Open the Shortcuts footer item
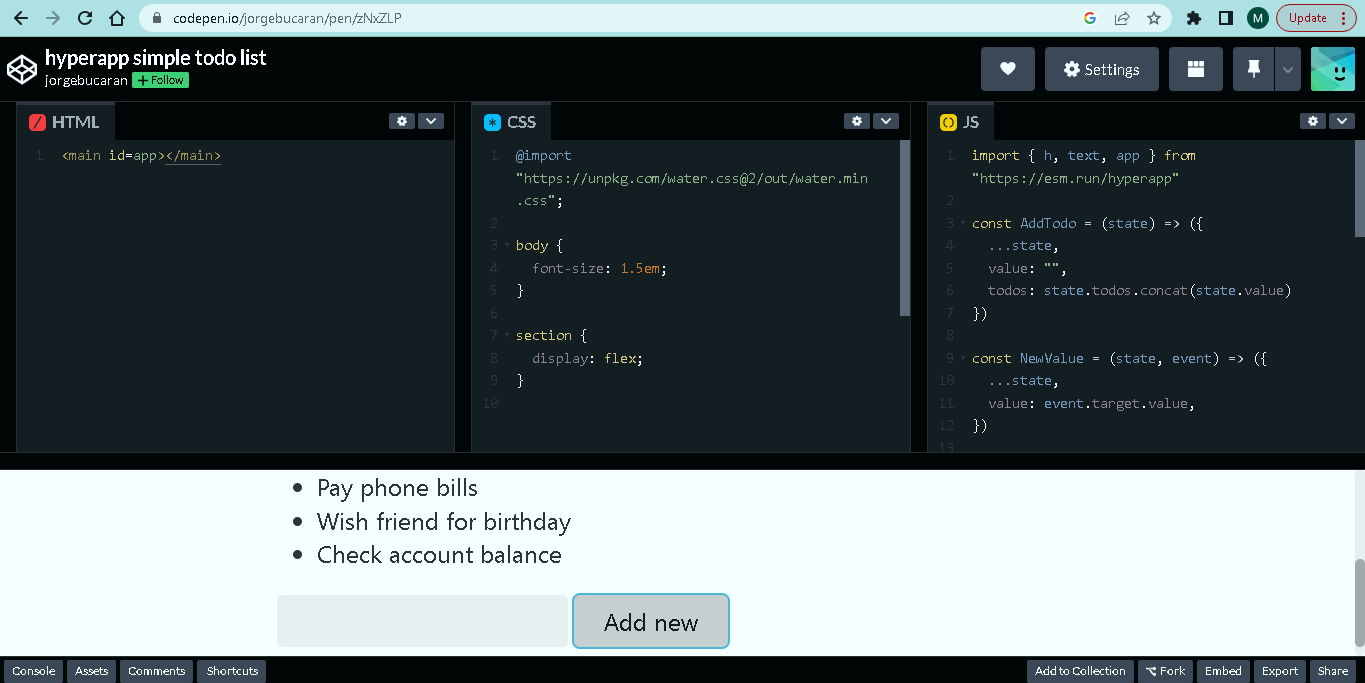Screen dimensions: 1365x683 (232, 671)
